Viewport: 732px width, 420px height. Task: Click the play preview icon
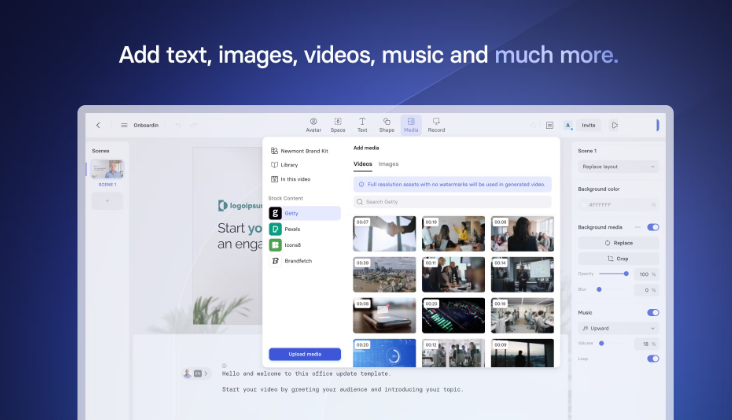tap(615, 125)
